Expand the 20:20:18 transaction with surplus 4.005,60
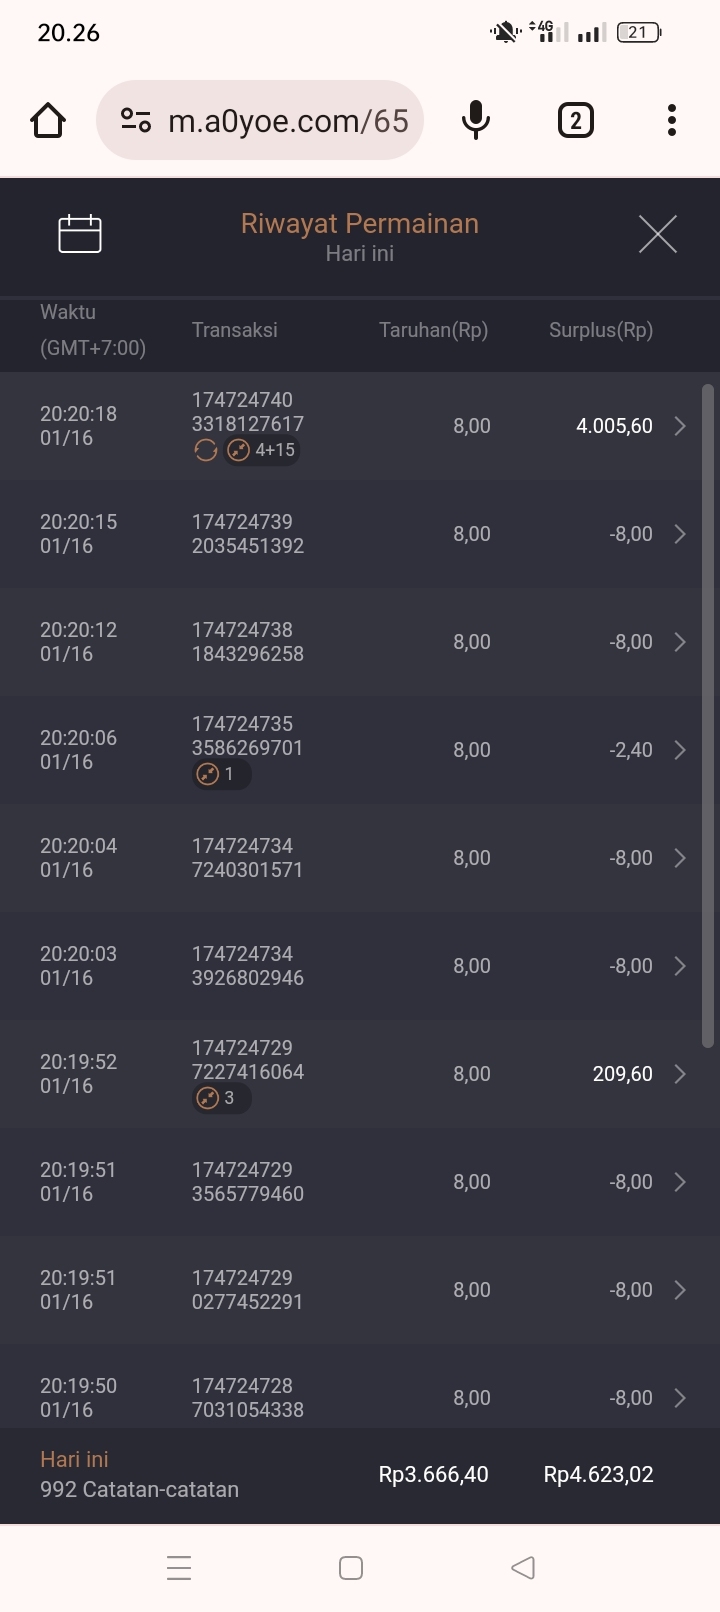Image resolution: width=720 pixels, height=1612 pixels. [680, 426]
